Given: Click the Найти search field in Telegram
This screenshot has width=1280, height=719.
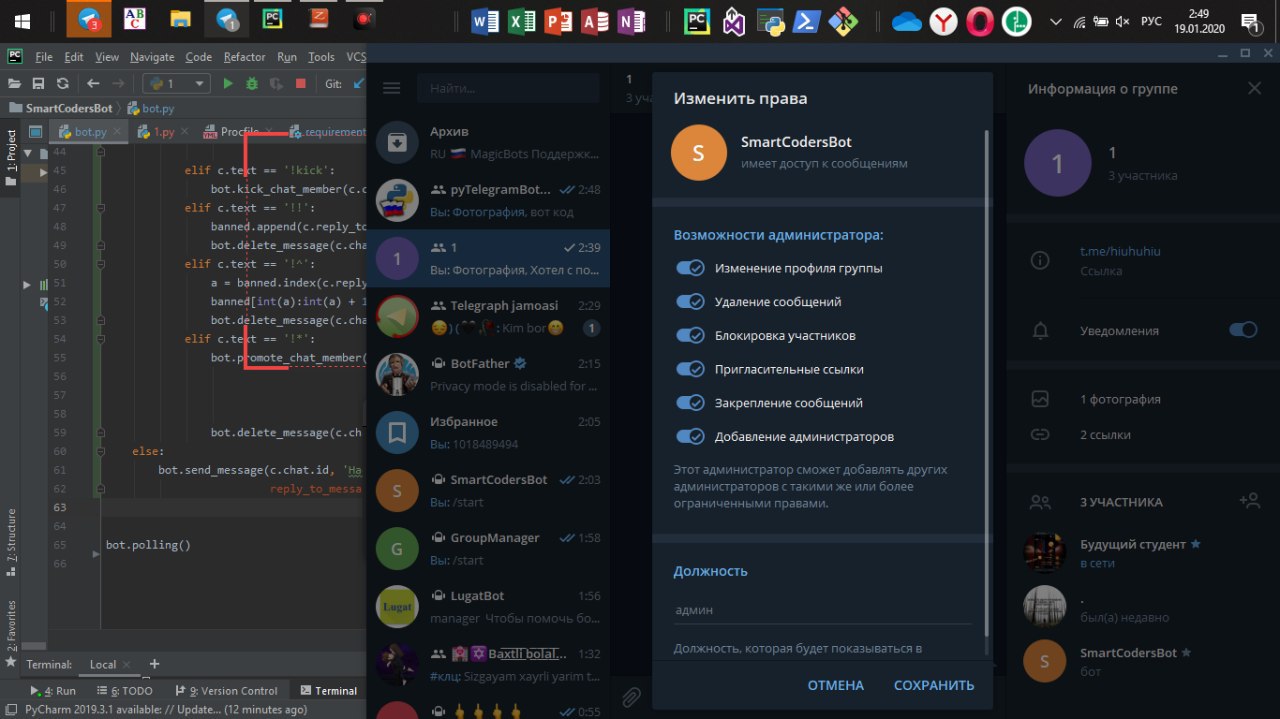Looking at the screenshot, I should coord(508,89).
